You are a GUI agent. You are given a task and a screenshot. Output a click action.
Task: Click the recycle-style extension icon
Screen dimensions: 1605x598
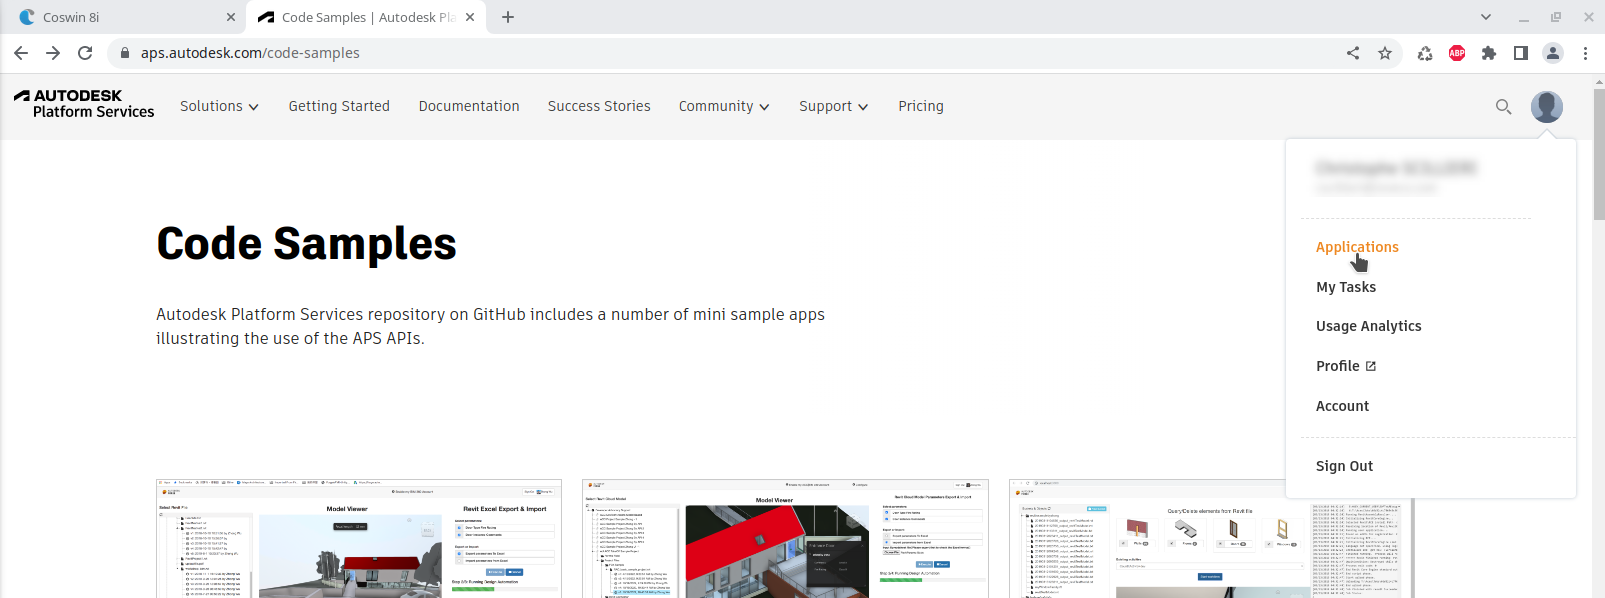tap(1425, 53)
